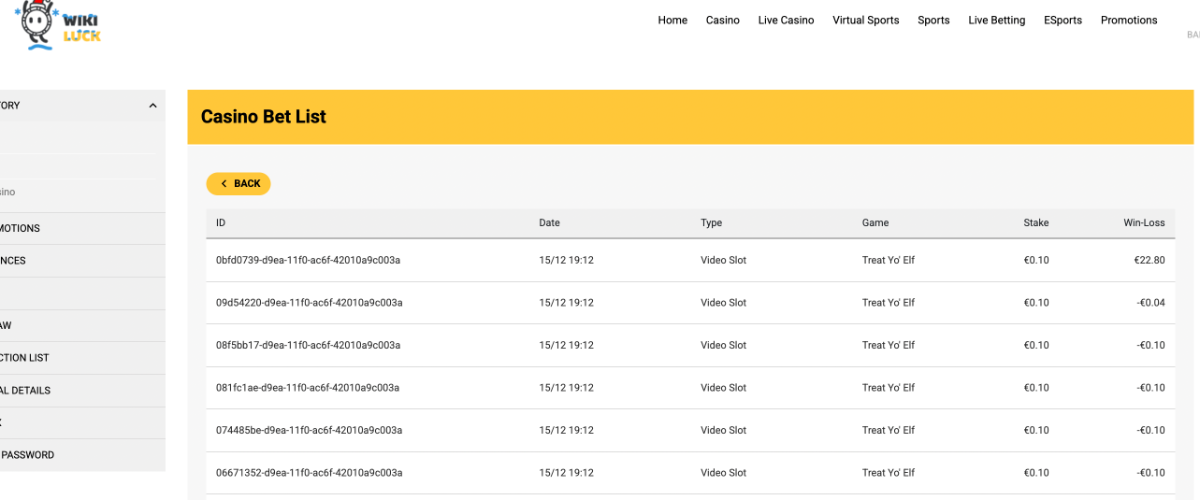The width and height of the screenshot is (1200, 500).
Task: Click the Stake column header
Action: (x=1035, y=223)
